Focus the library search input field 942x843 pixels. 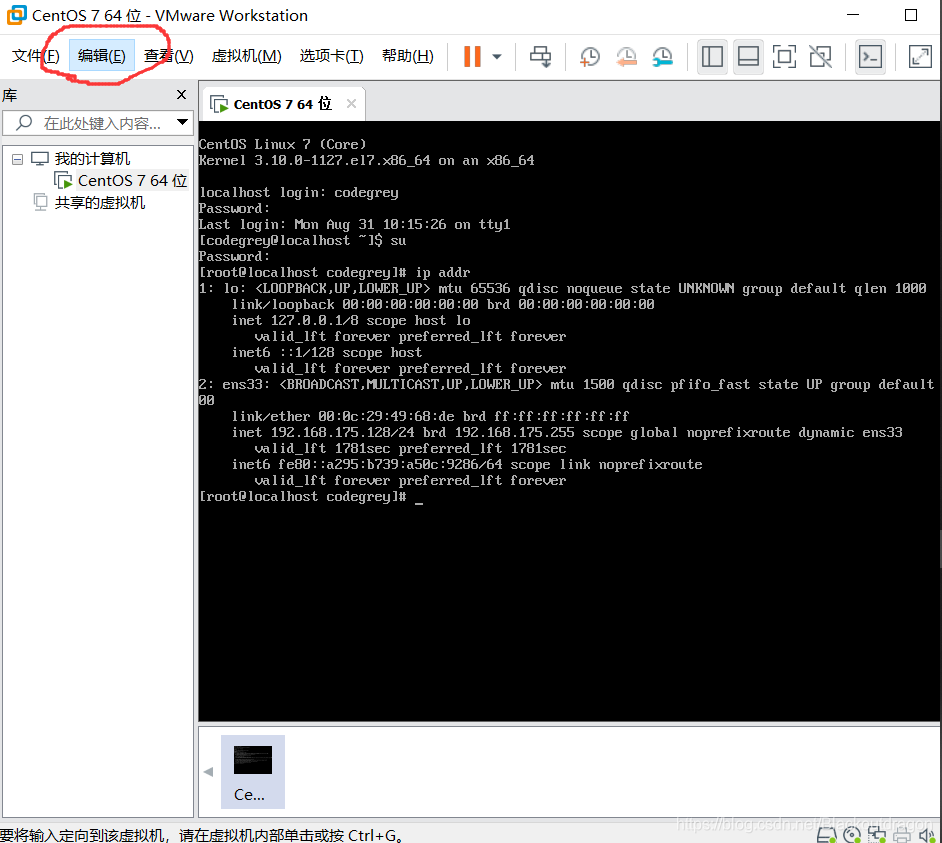click(x=98, y=123)
